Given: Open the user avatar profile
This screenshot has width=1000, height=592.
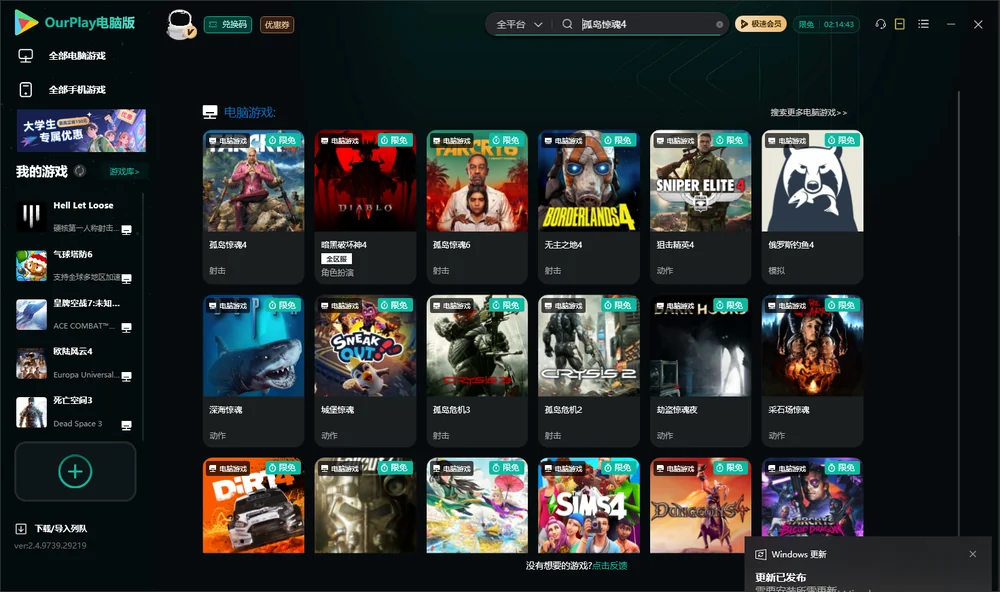Looking at the screenshot, I should pos(180,25).
